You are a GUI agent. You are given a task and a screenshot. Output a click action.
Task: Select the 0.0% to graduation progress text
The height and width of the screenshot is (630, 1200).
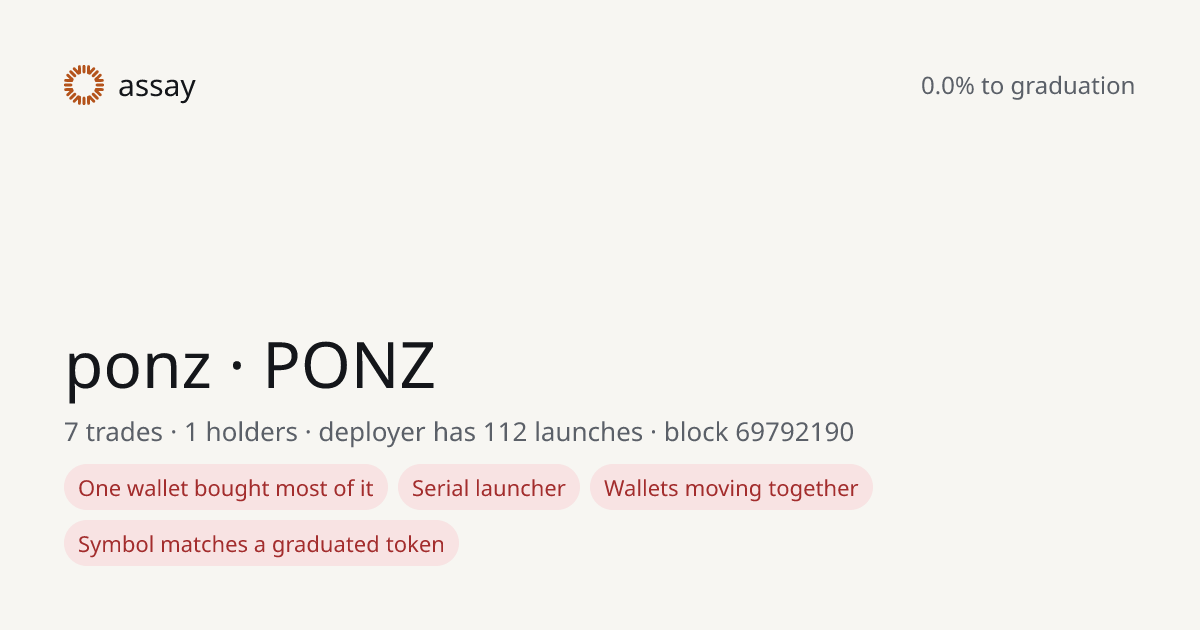tap(1028, 86)
